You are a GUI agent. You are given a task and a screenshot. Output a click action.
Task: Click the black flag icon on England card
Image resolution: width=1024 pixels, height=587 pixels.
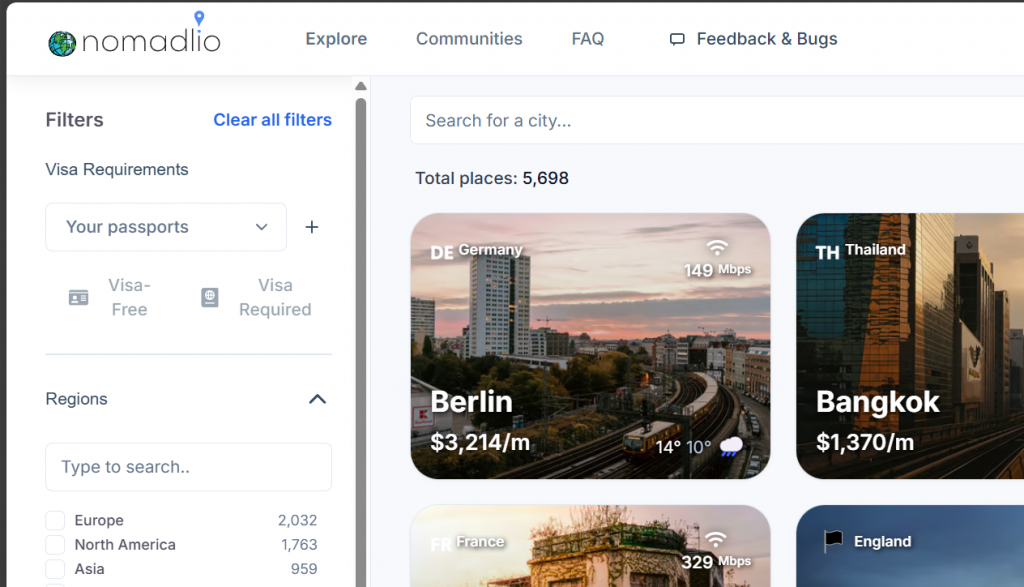click(833, 541)
